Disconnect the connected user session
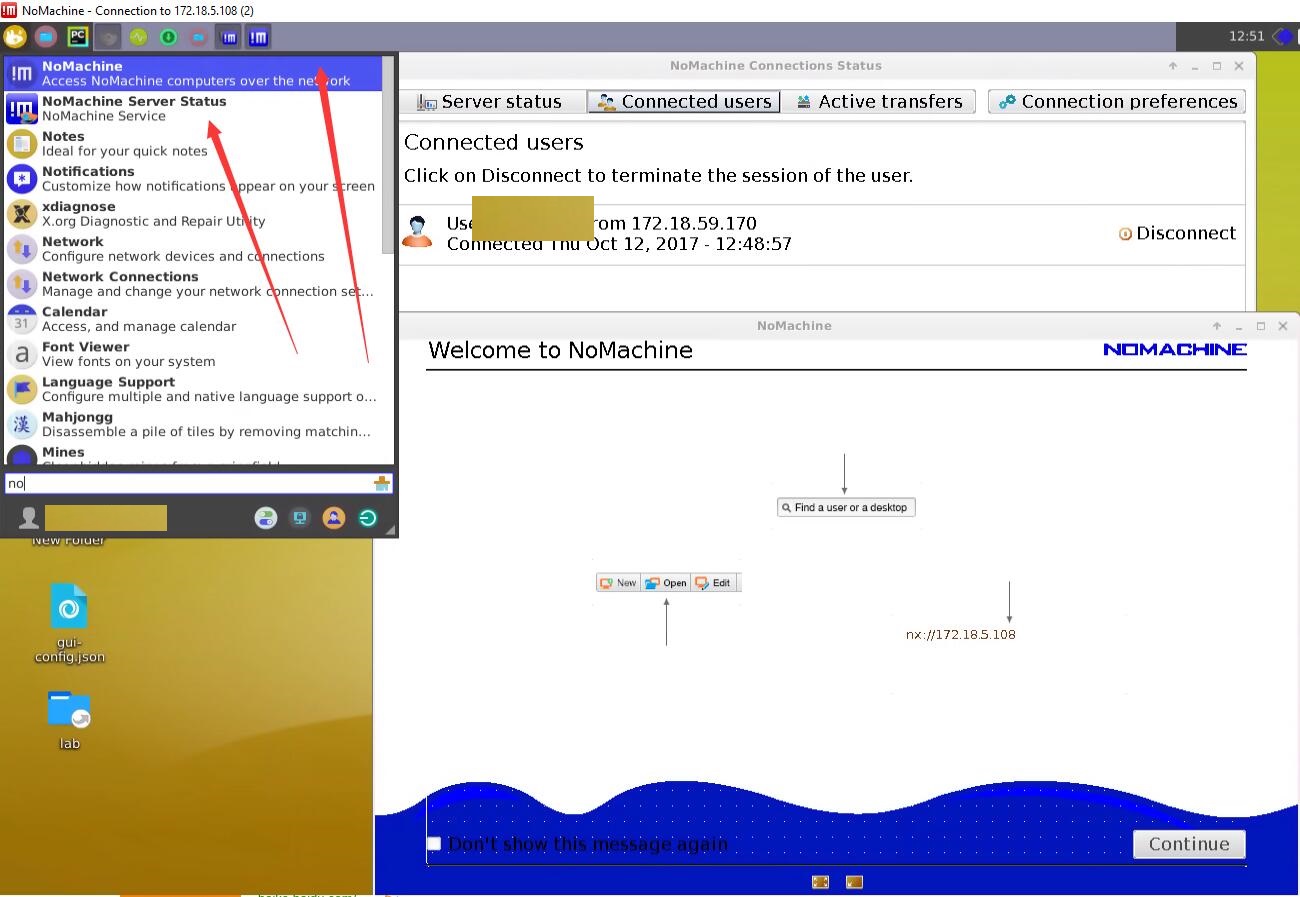This screenshot has width=1300, height=897. [1177, 233]
